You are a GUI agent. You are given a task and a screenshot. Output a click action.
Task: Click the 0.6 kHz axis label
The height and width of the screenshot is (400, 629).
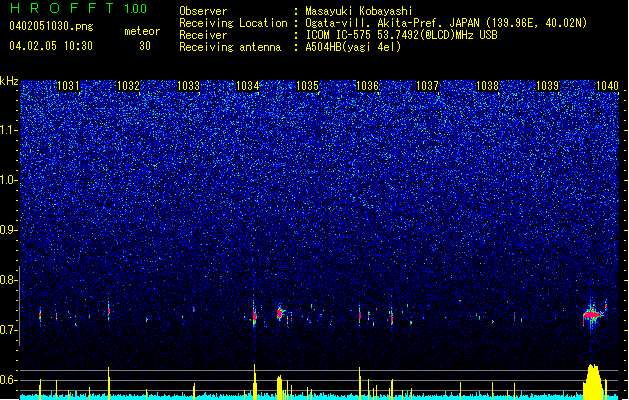[8, 380]
